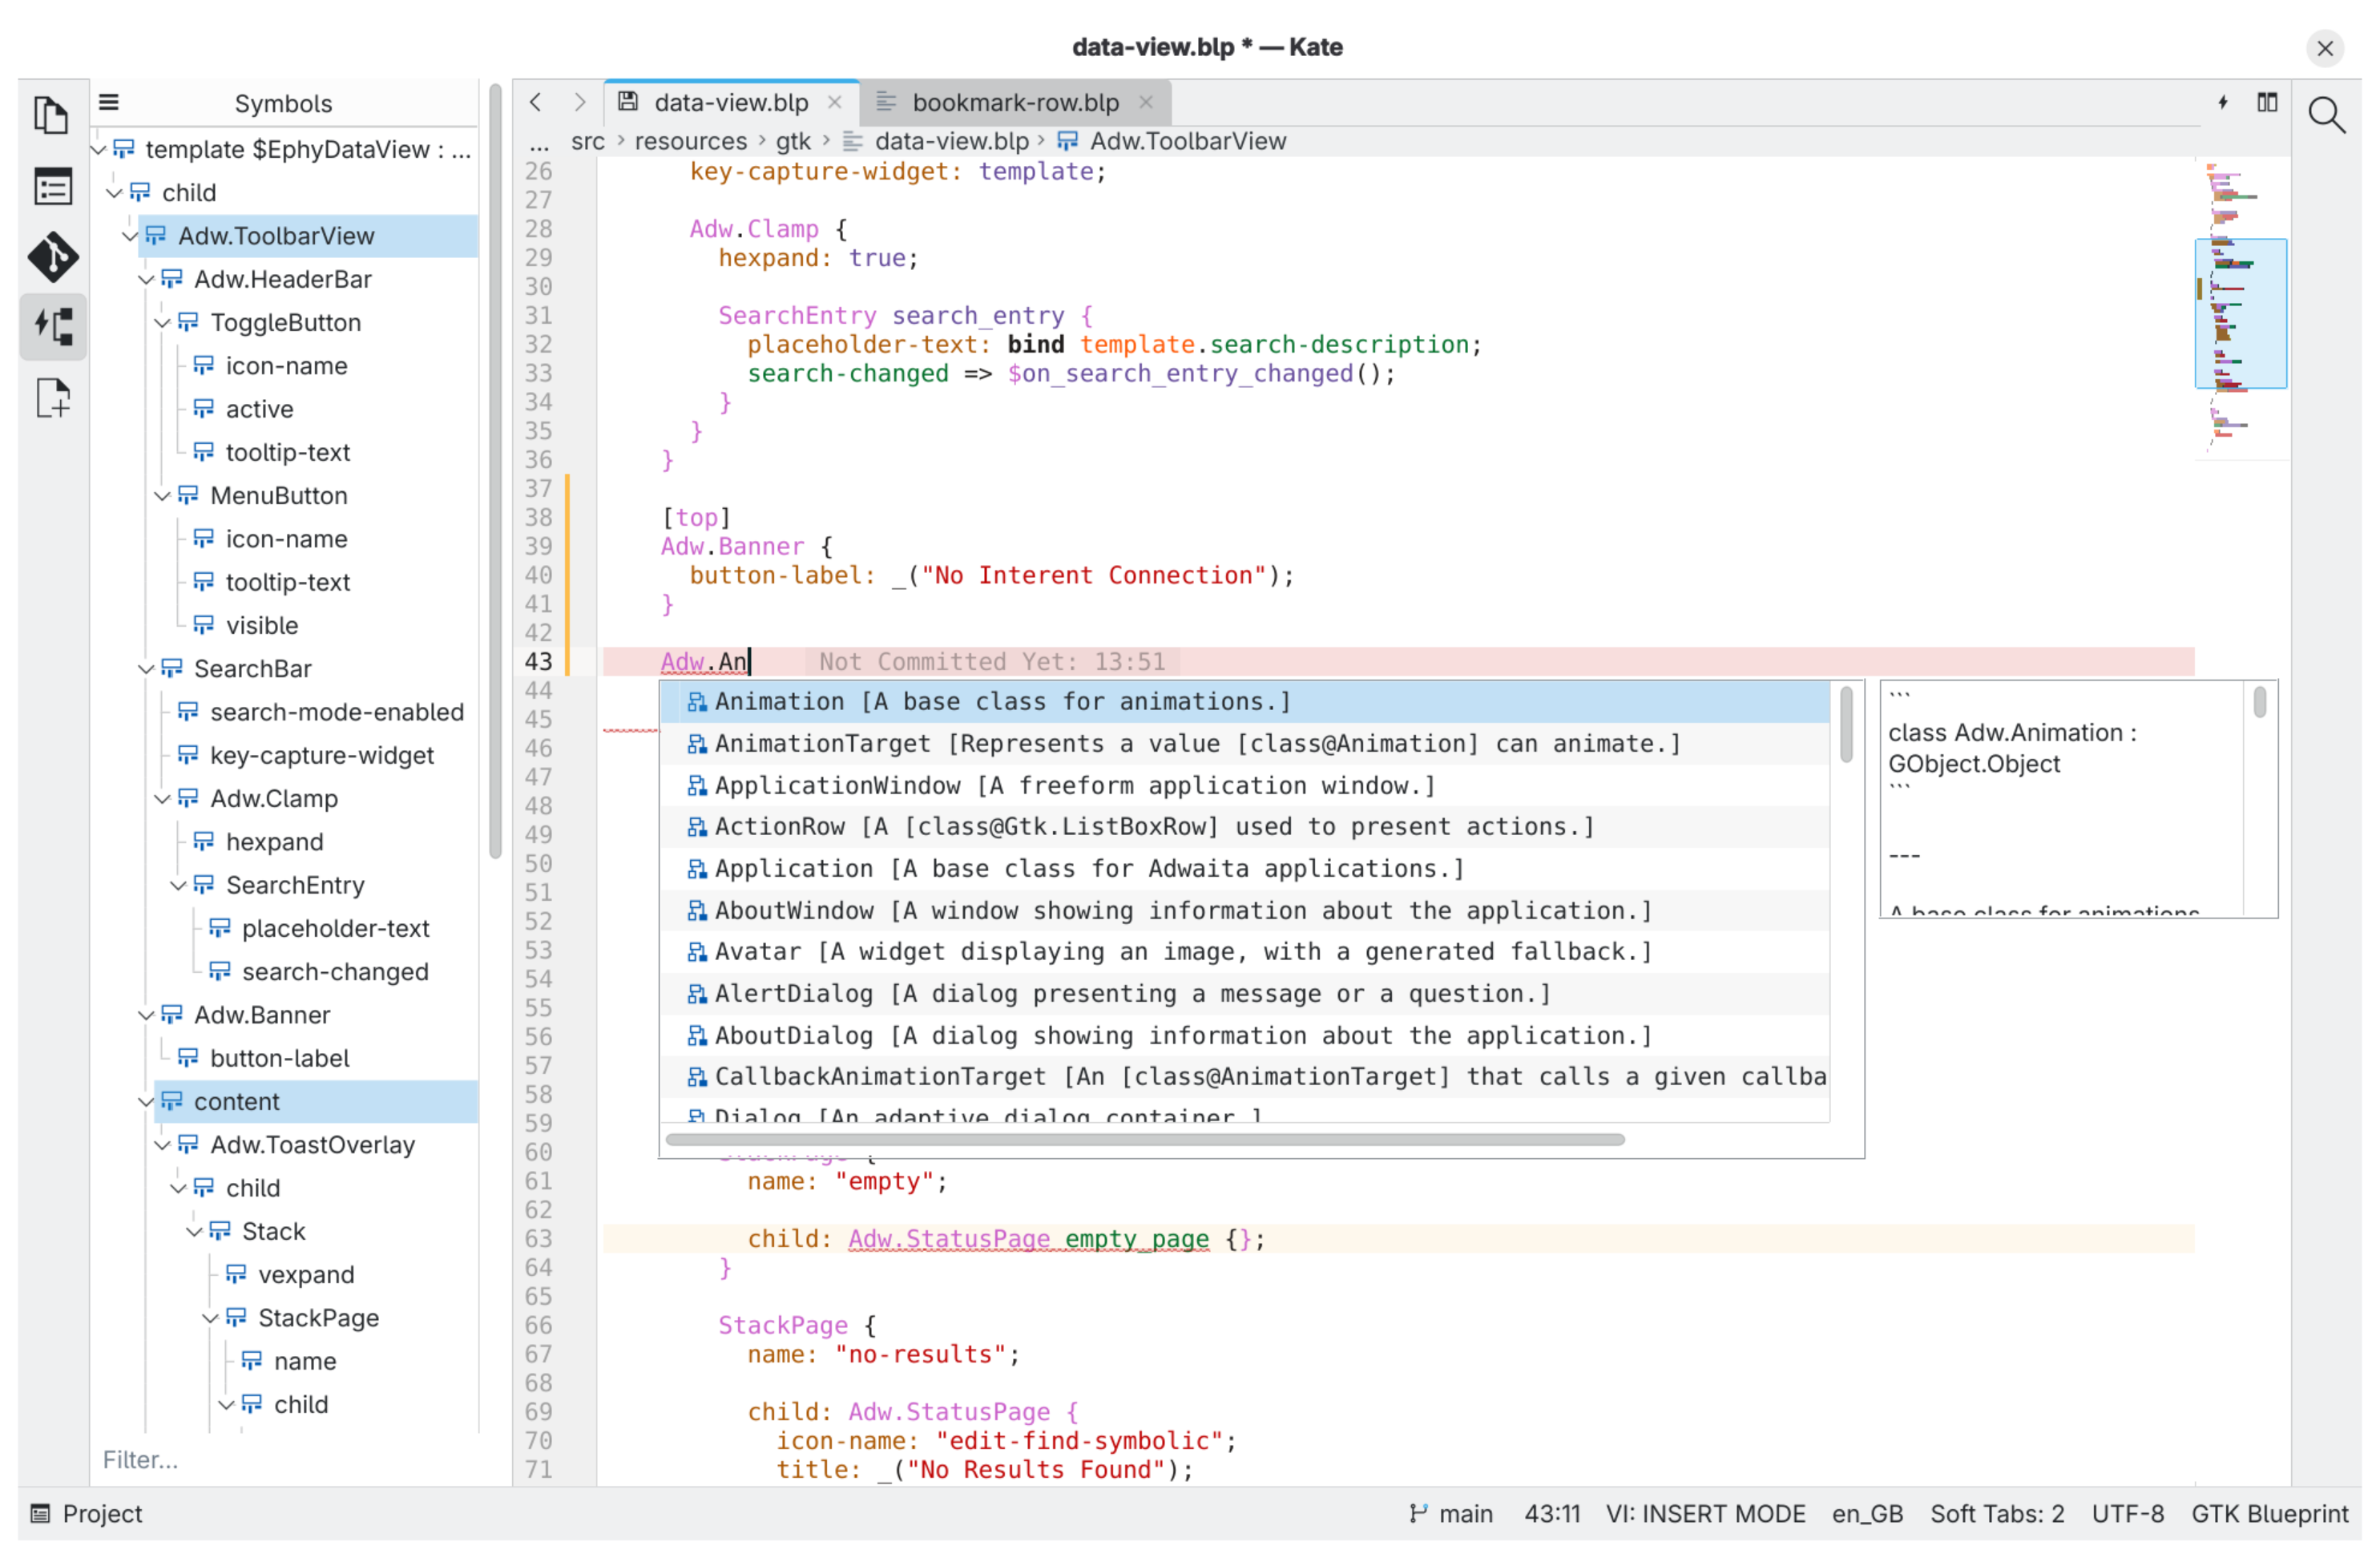Navigate back with left arrow
The height and width of the screenshot is (1558, 2380).
(536, 102)
